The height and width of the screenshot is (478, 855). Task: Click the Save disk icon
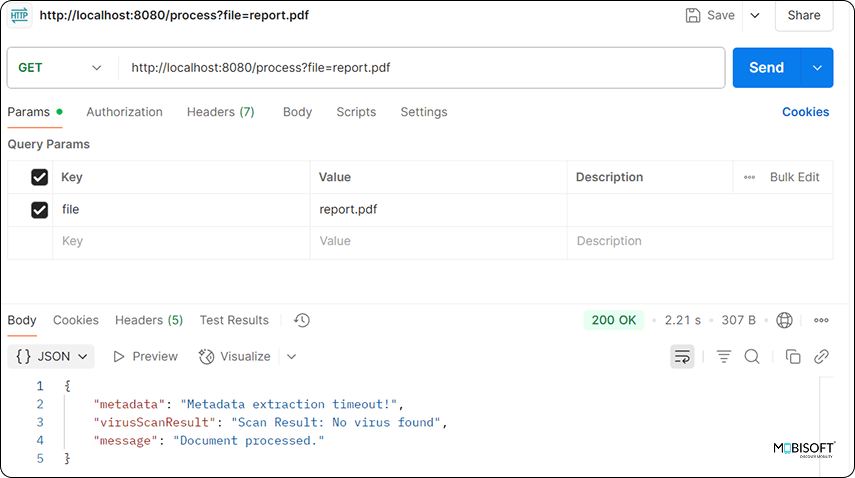(693, 15)
